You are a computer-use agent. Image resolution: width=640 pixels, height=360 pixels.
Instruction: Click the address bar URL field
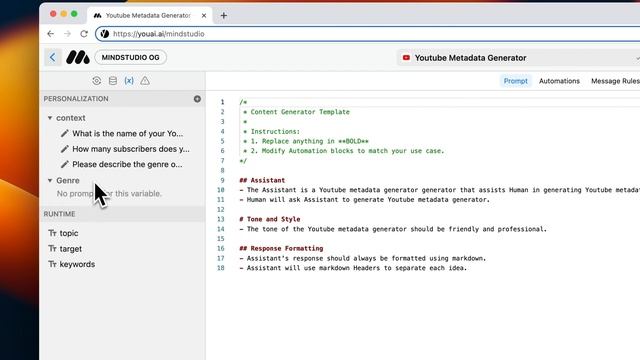point(367,34)
